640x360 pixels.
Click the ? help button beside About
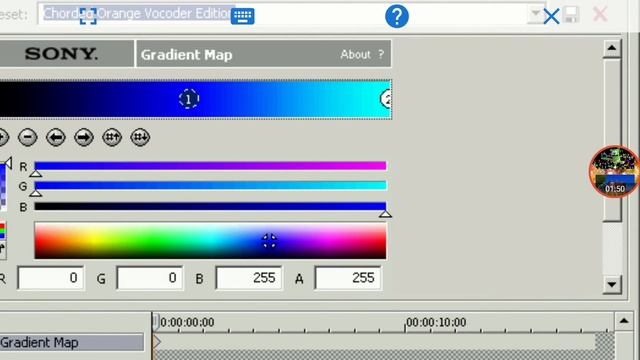381,54
